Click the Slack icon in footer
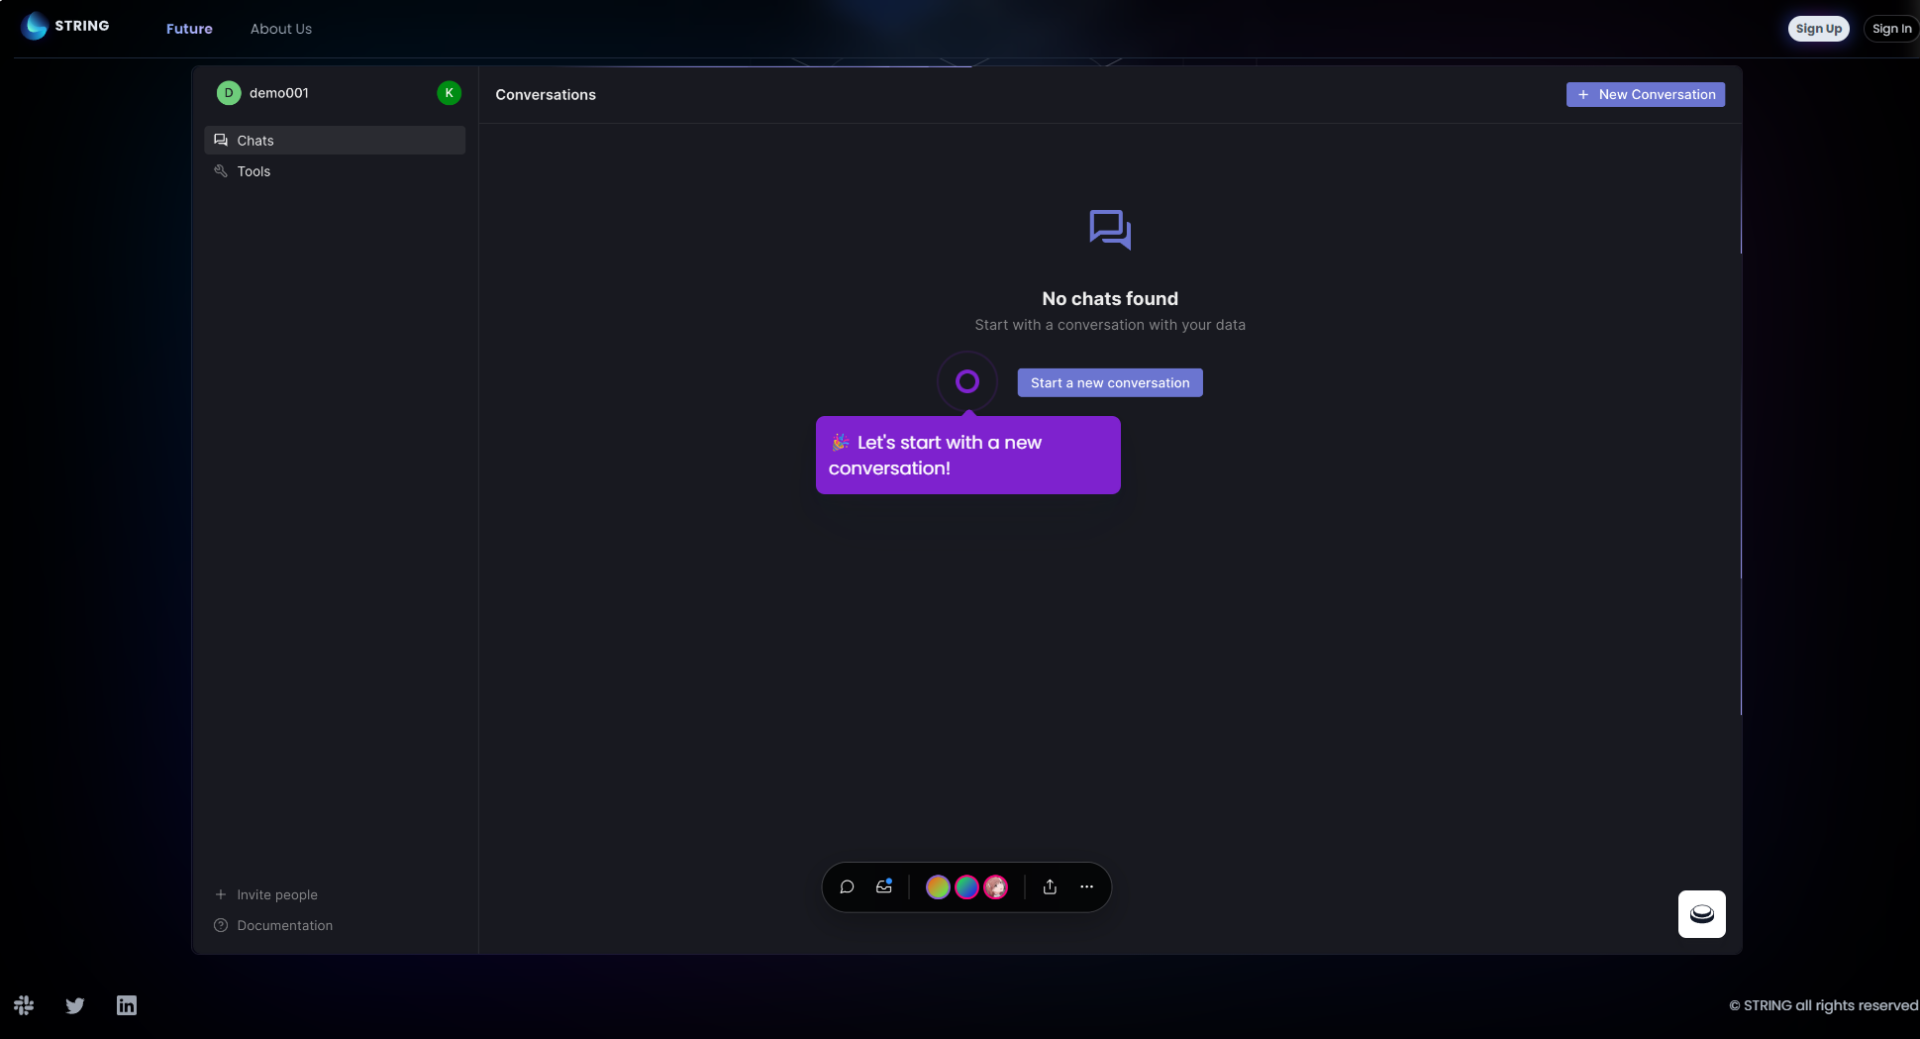 24,1005
